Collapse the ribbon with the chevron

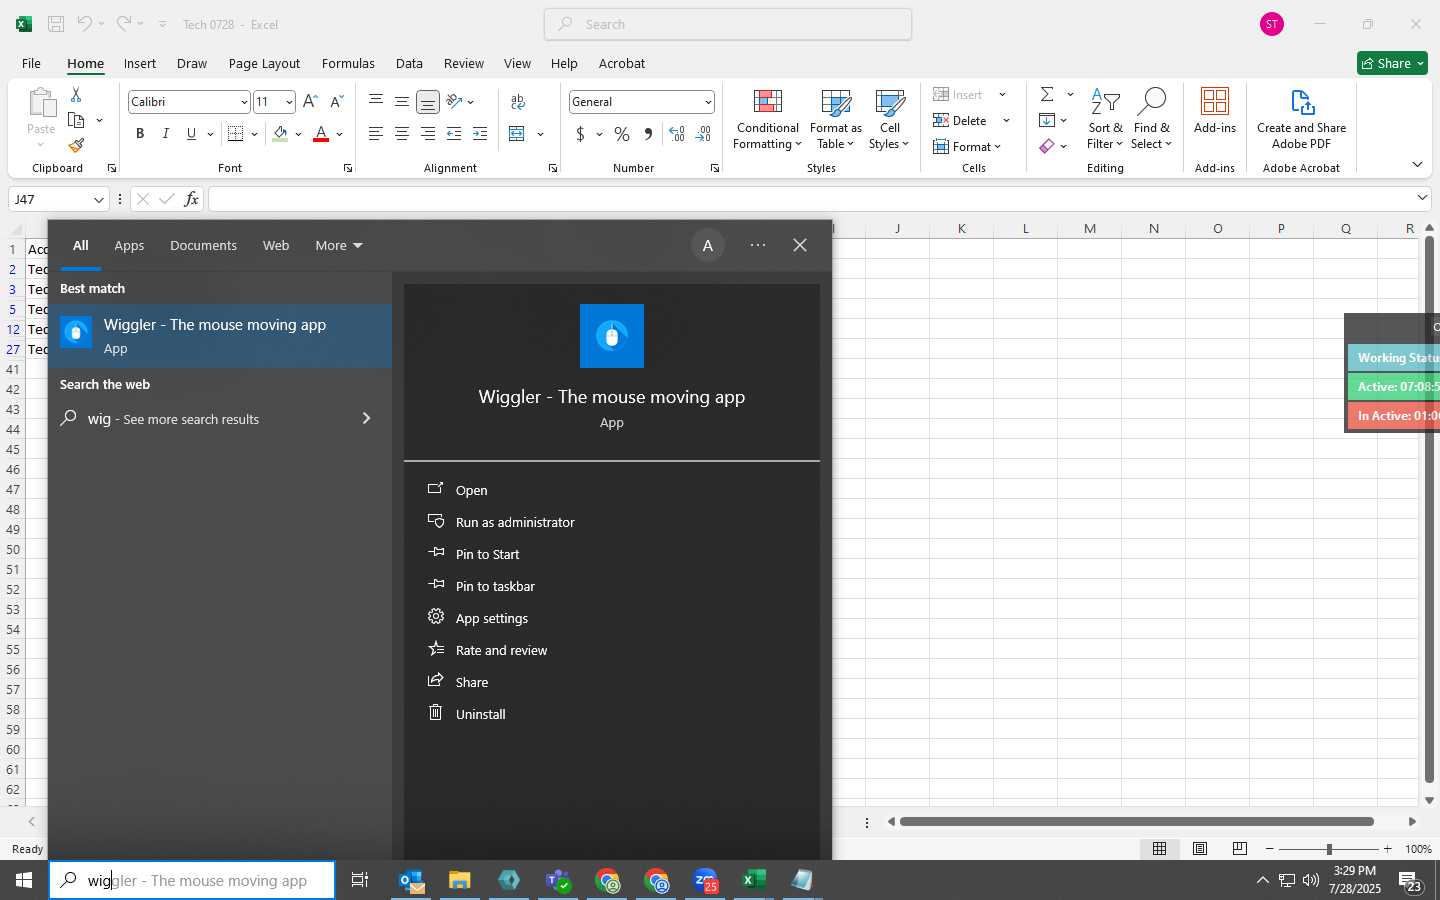(x=1417, y=164)
